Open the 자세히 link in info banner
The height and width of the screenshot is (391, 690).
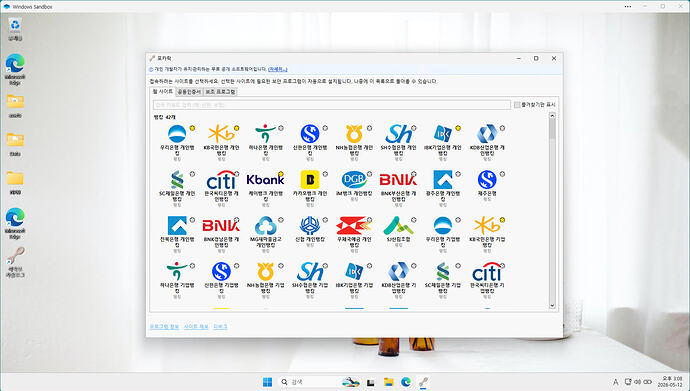[277, 69]
